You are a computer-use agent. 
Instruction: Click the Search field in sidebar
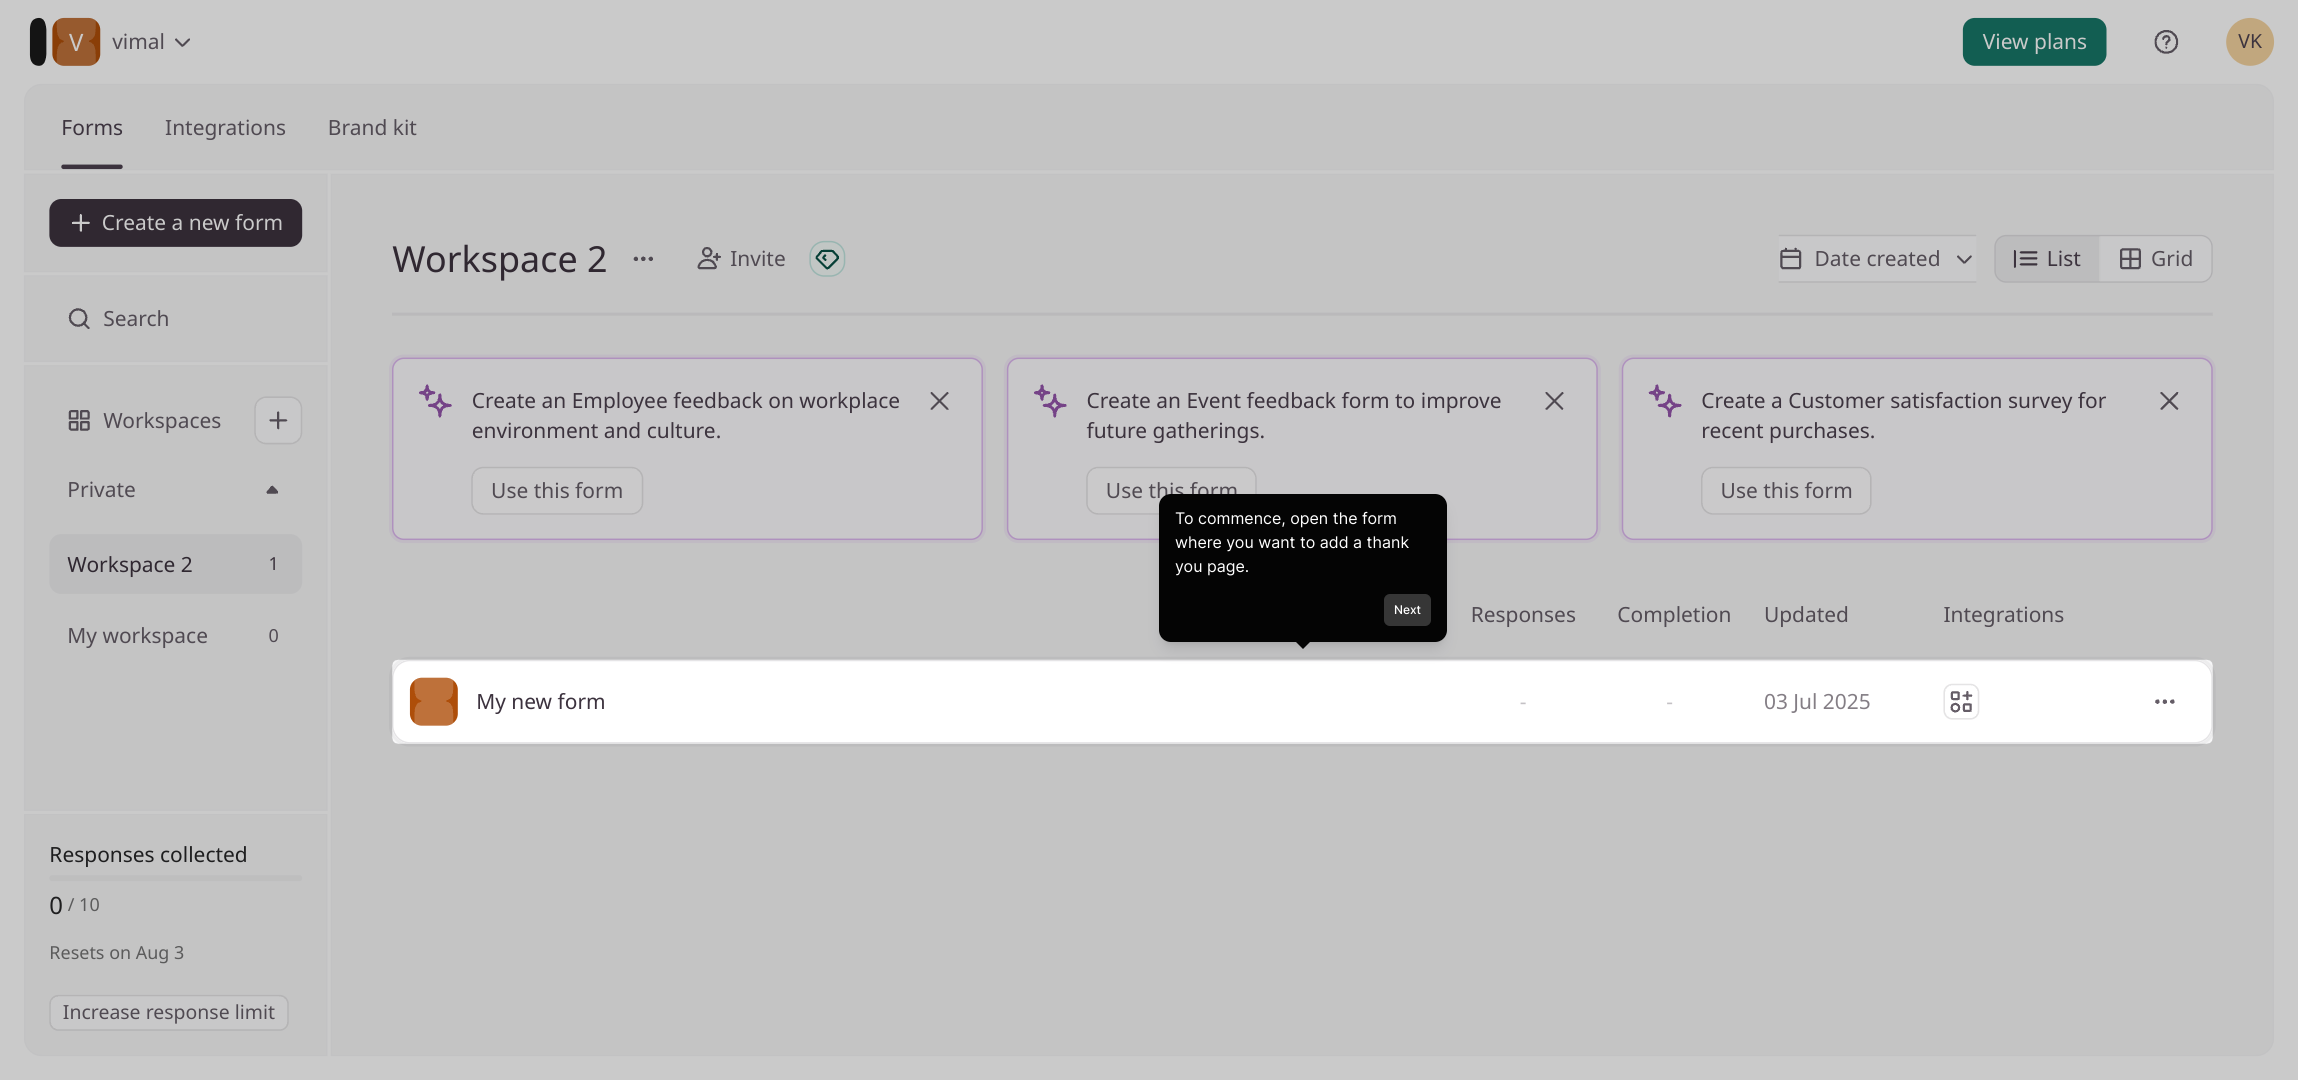(175, 319)
